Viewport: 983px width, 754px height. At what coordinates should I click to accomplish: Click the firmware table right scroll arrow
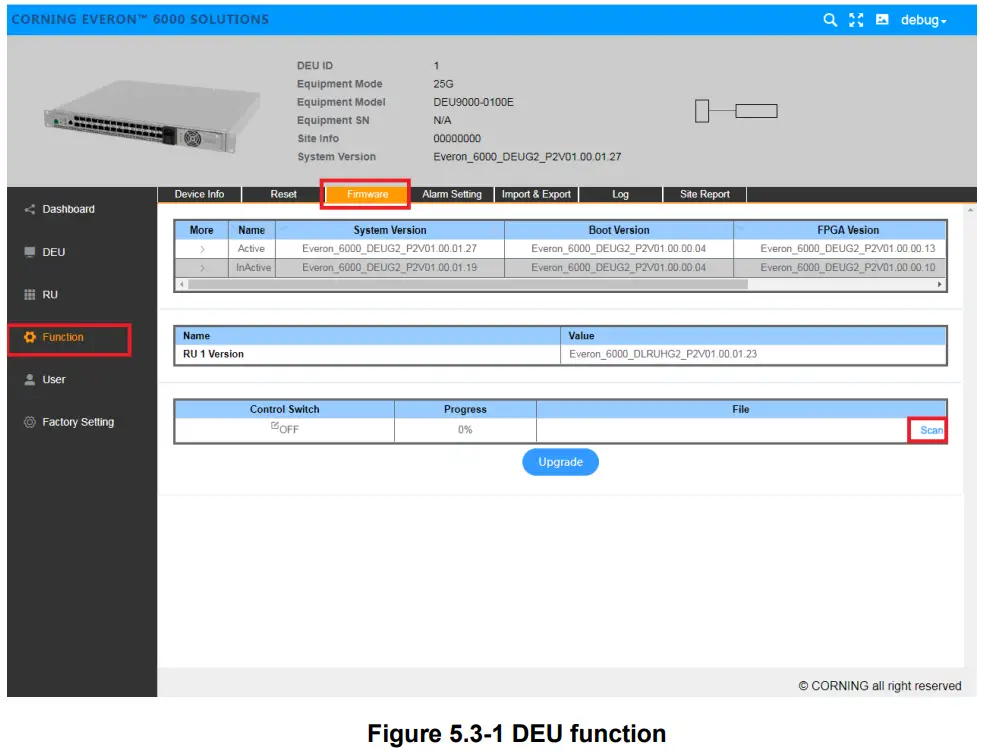pos(939,285)
